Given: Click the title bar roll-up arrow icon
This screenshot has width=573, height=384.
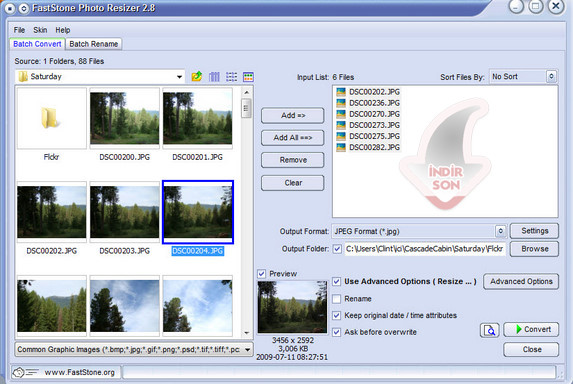Looking at the screenshot, I should point(24,8).
